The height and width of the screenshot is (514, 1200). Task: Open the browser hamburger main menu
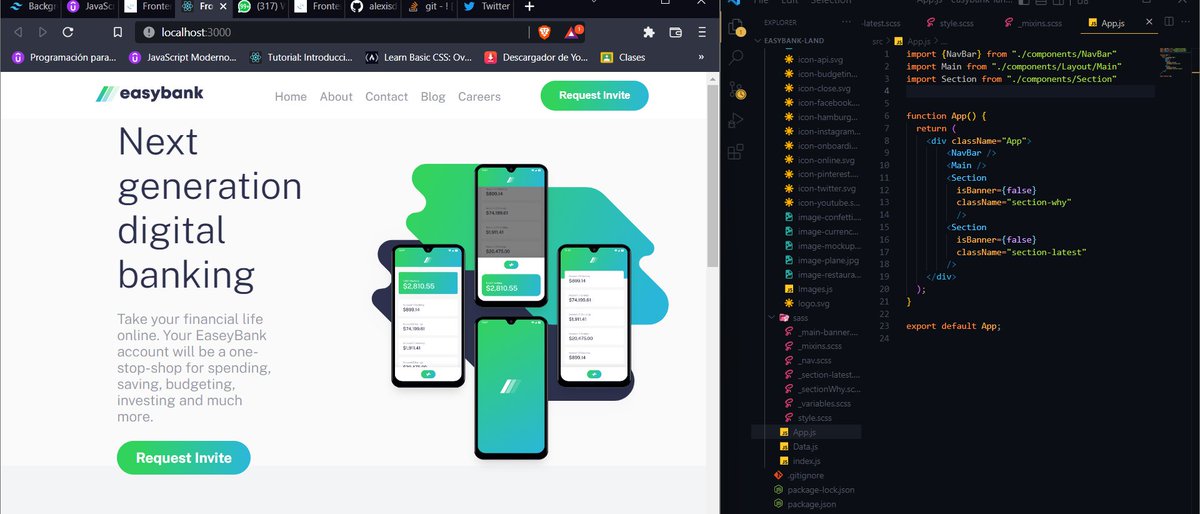pos(701,32)
